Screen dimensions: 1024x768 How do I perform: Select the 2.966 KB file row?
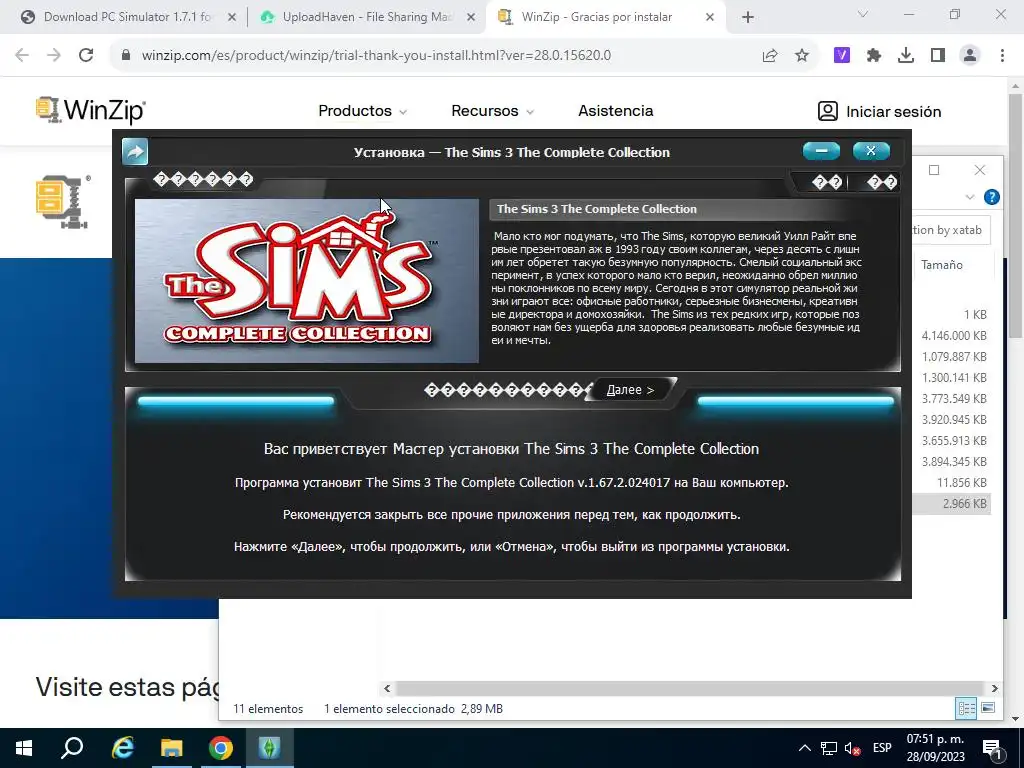[x=952, y=504]
